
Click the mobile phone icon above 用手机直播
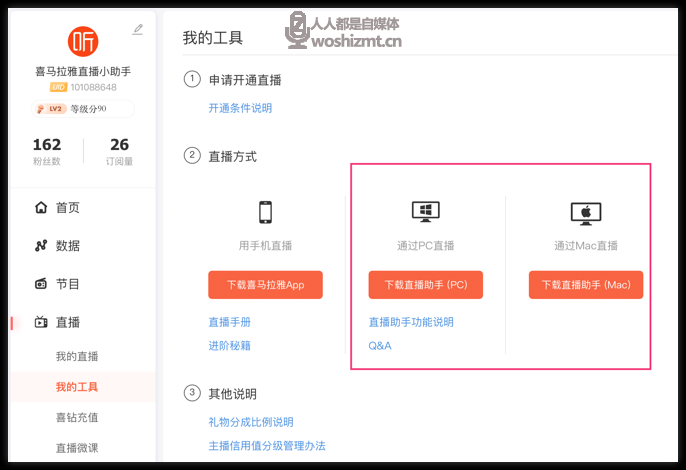(265, 212)
